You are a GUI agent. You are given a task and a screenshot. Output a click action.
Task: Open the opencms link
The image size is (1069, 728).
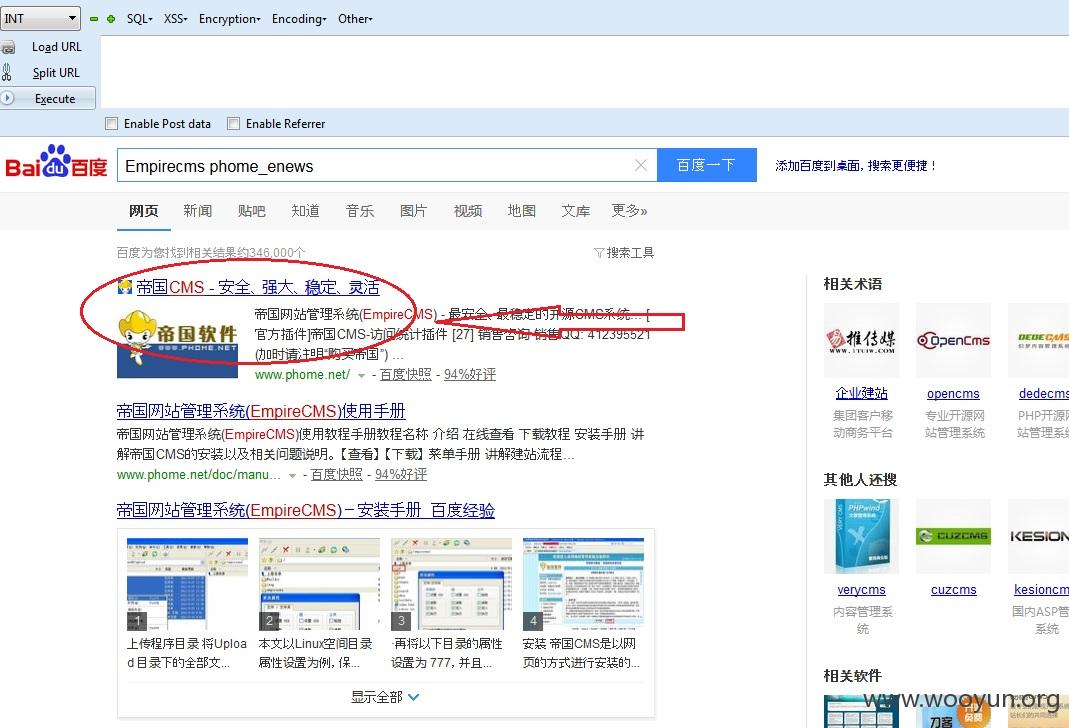(x=953, y=393)
